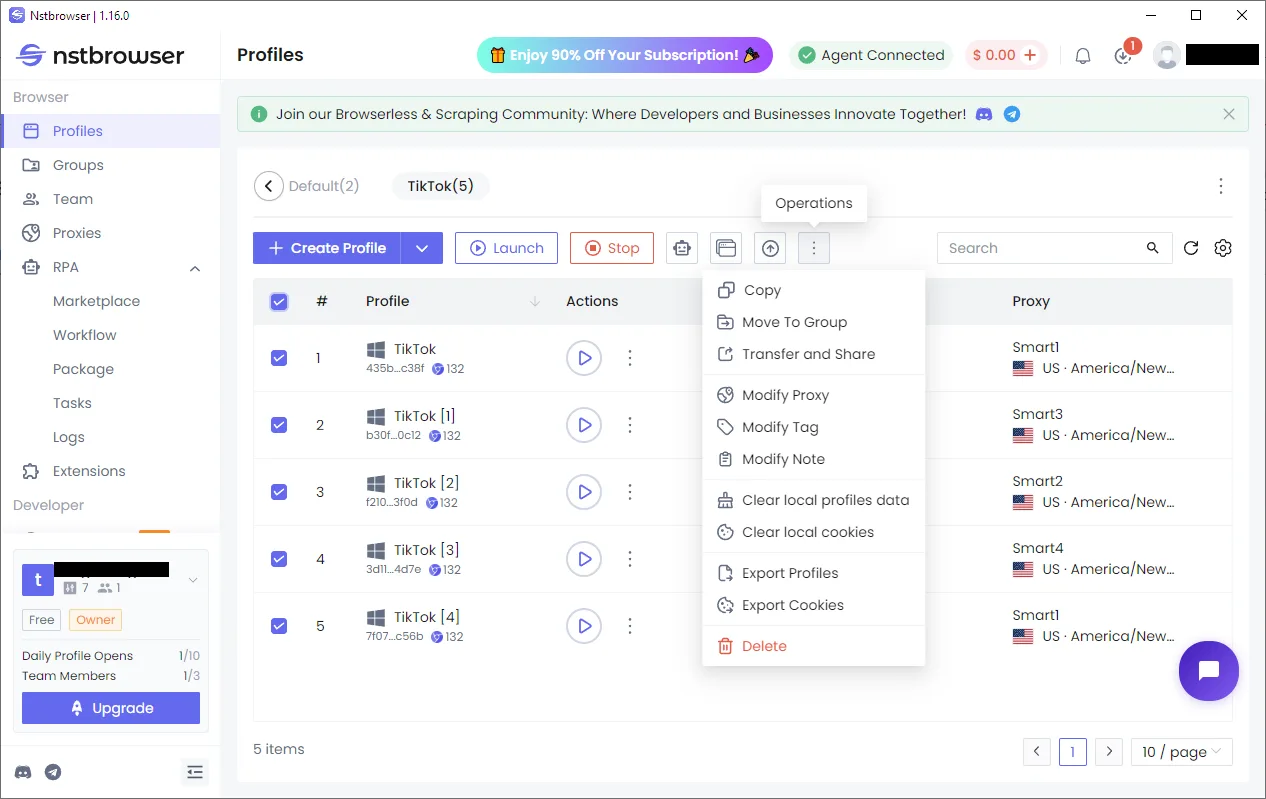Choose Modify Note
1266x799 pixels.
tap(813, 459)
